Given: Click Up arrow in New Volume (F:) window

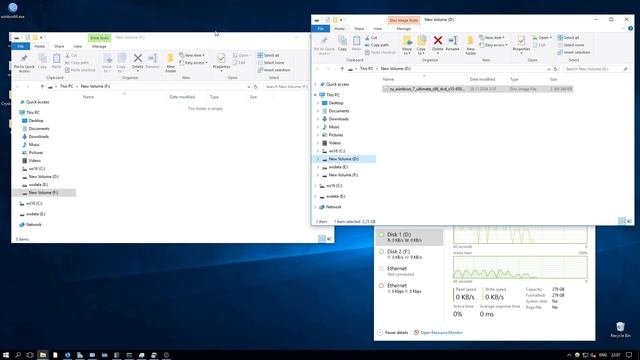Looking at the screenshot, I should click(42, 87).
